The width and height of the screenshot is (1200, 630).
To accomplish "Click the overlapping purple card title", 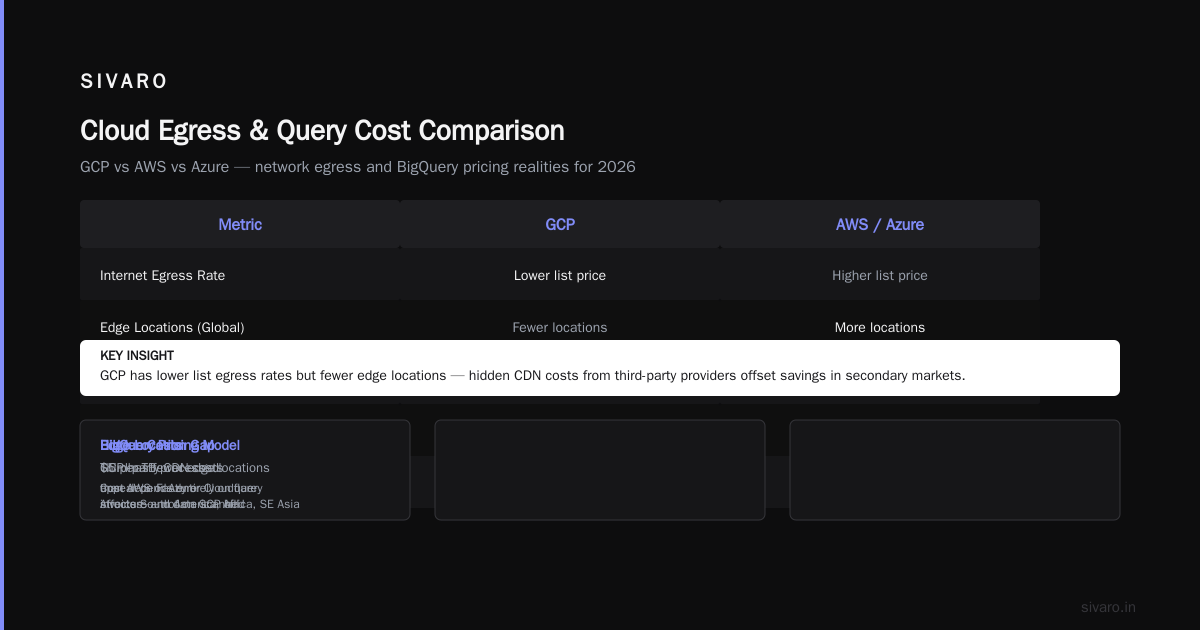I will pos(170,445).
